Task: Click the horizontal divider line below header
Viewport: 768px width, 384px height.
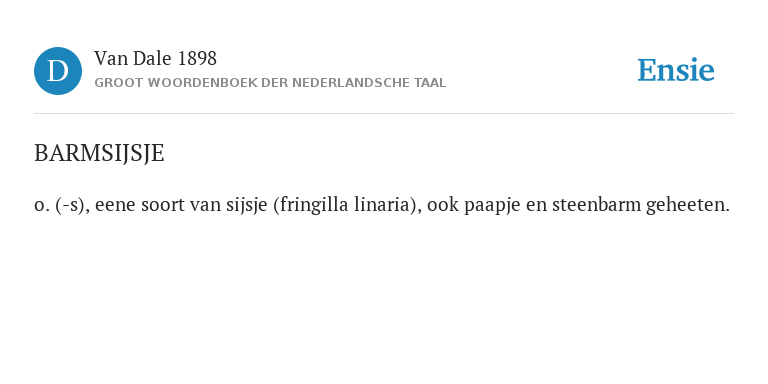Action: 384,114
